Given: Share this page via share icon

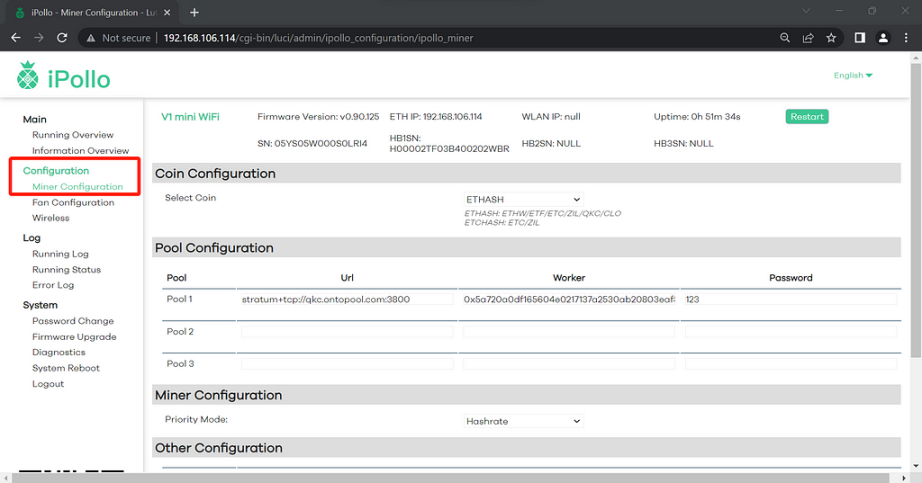Looking at the screenshot, I should 808,38.
